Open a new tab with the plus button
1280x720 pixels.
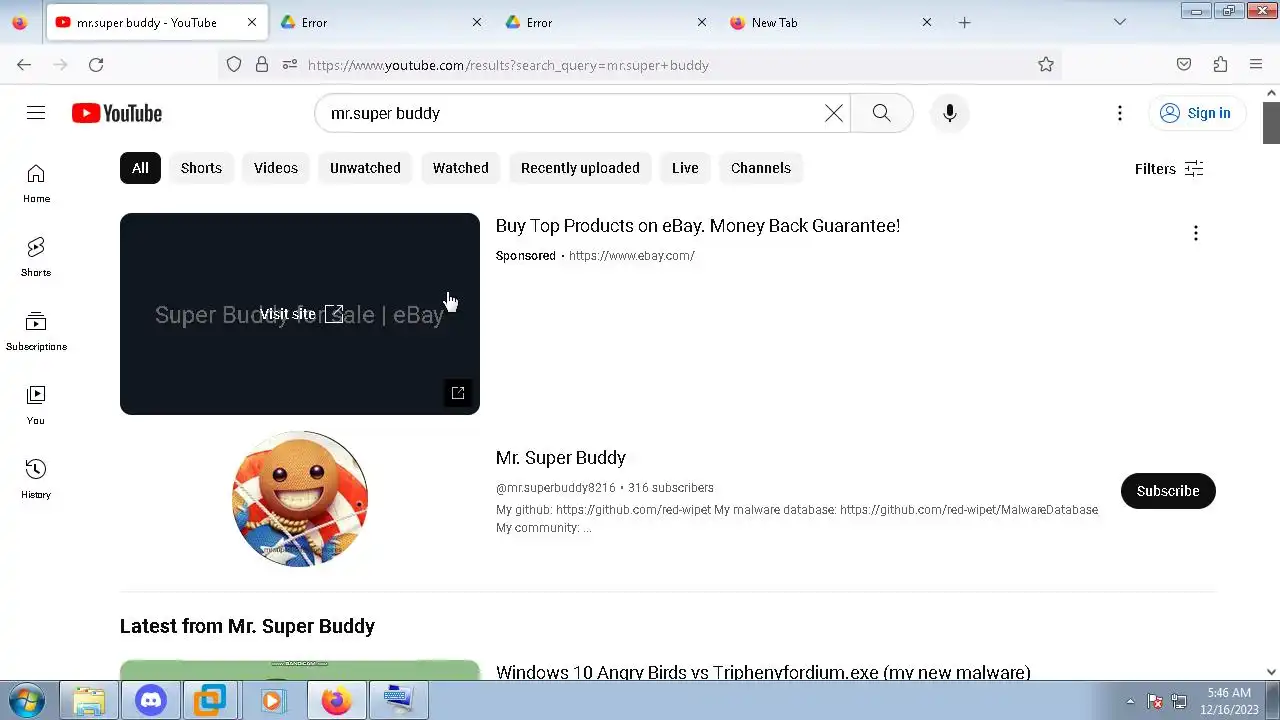click(964, 22)
